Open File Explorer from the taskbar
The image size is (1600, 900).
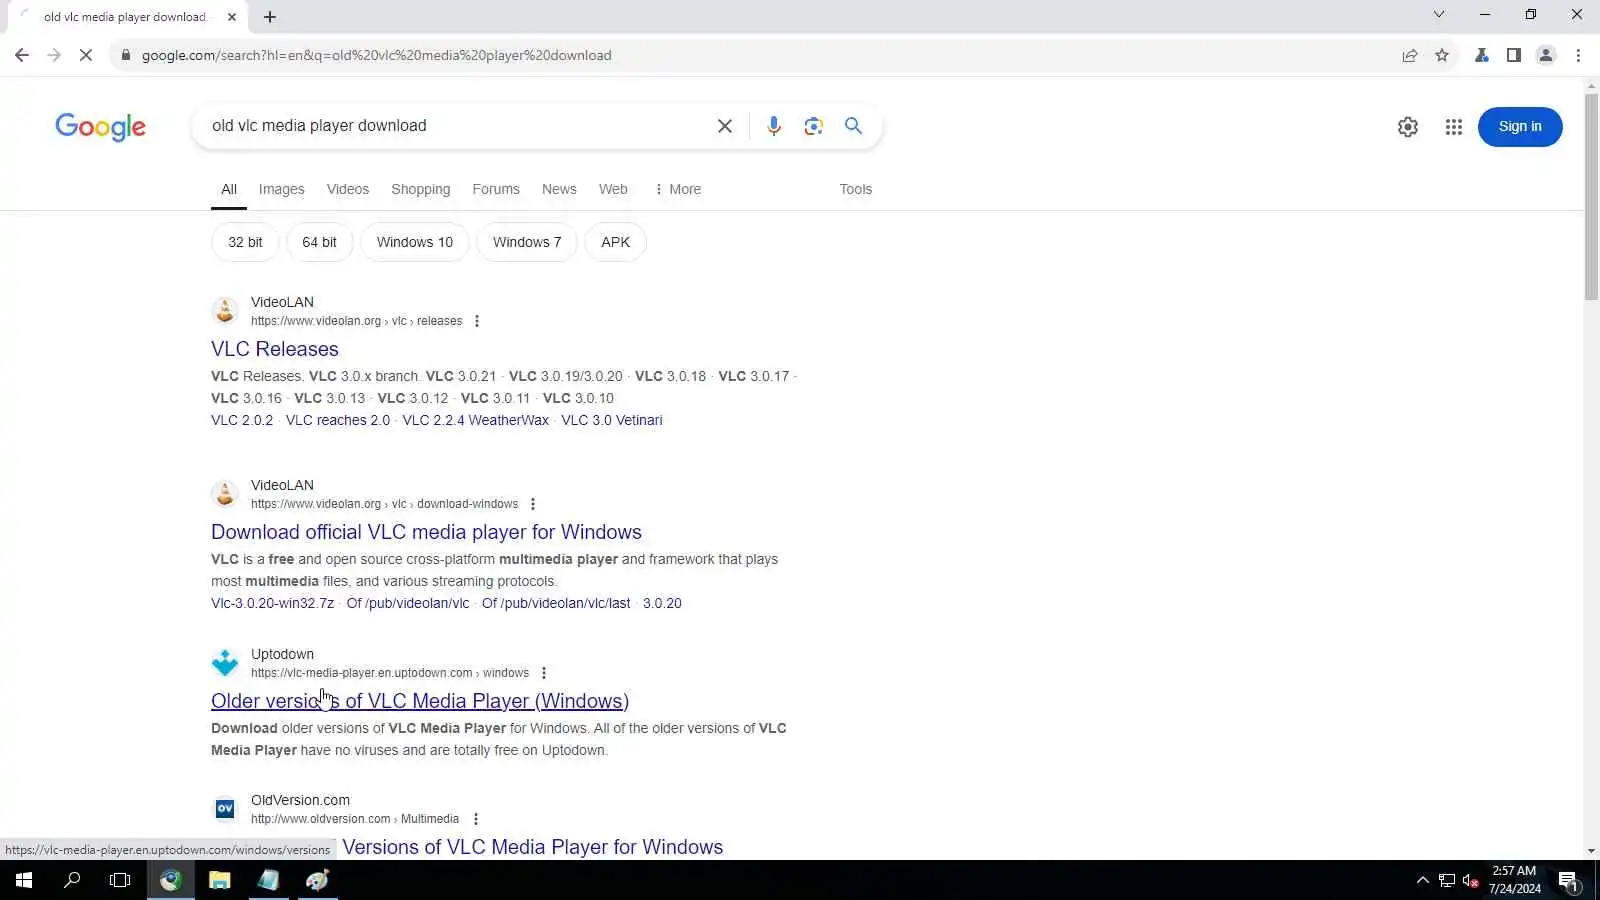pyautogui.click(x=219, y=880)
